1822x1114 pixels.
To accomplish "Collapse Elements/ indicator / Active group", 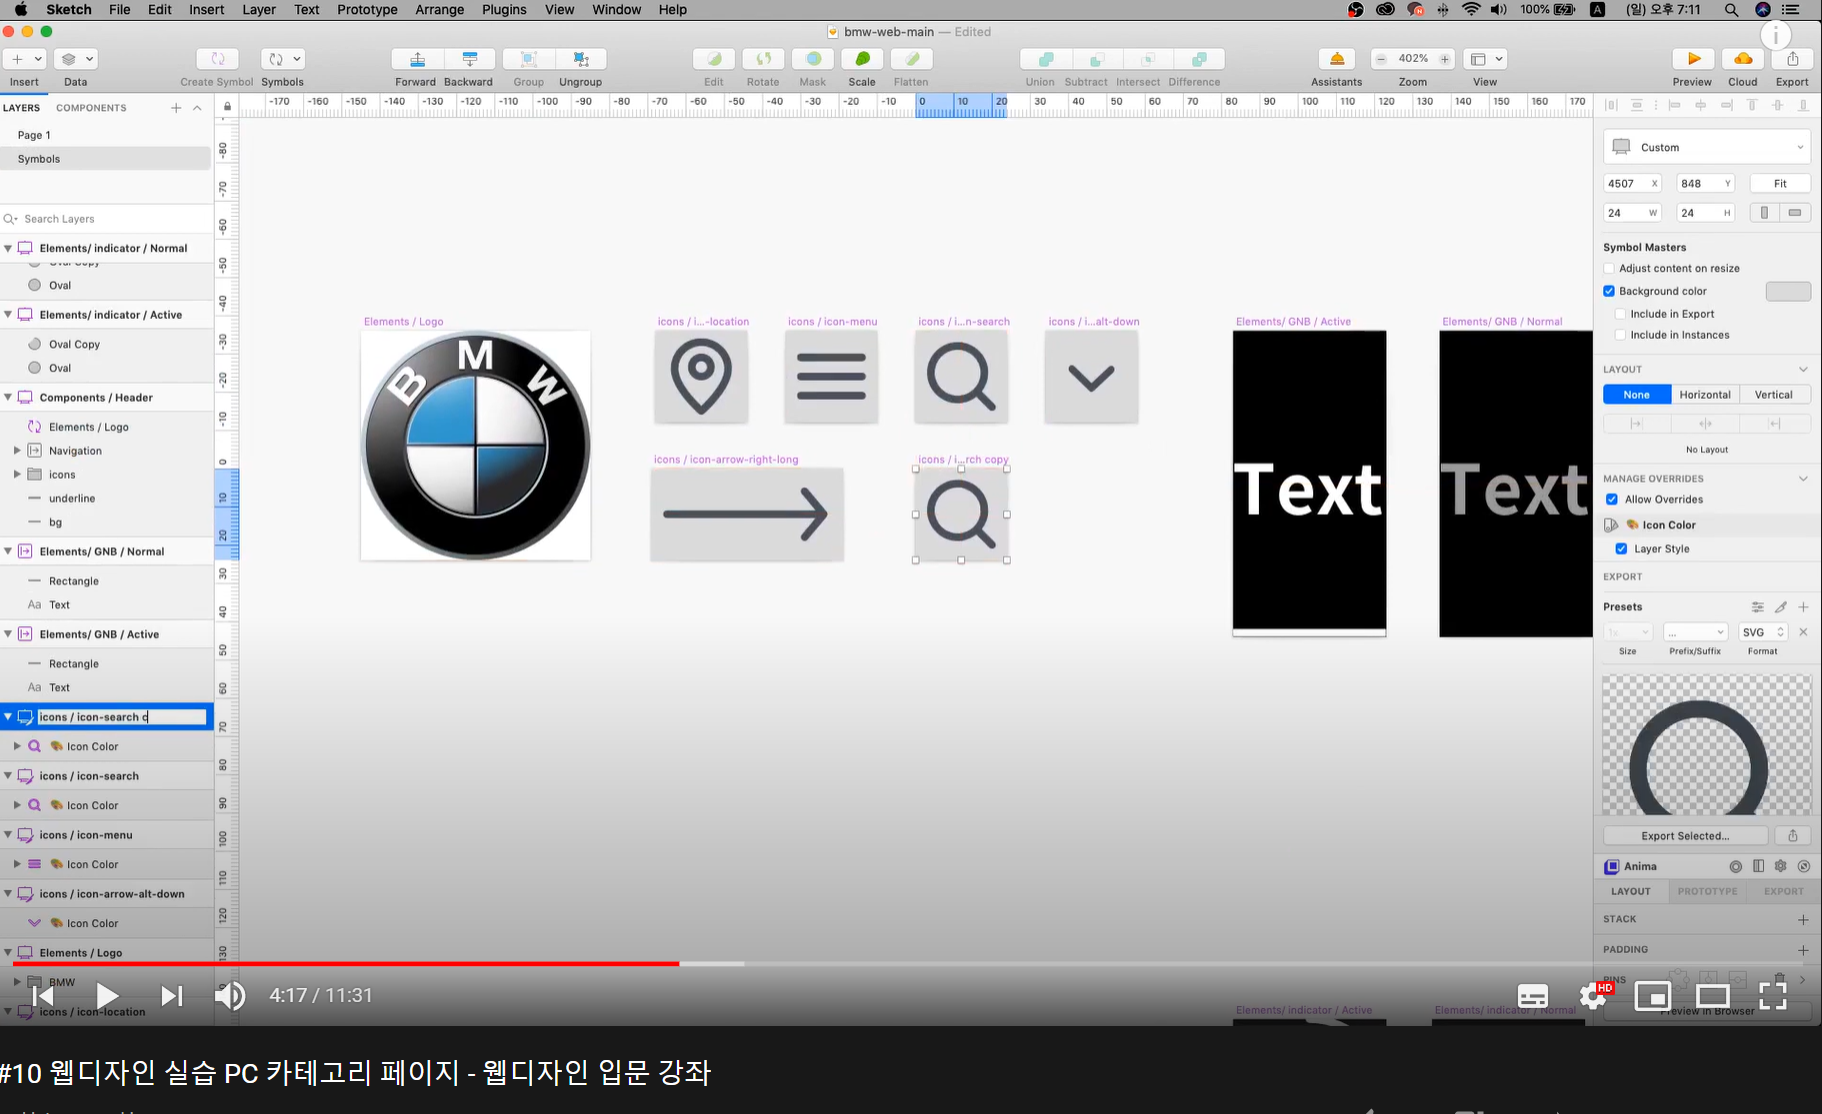I will pyautogui.click(x=8, y=314).
